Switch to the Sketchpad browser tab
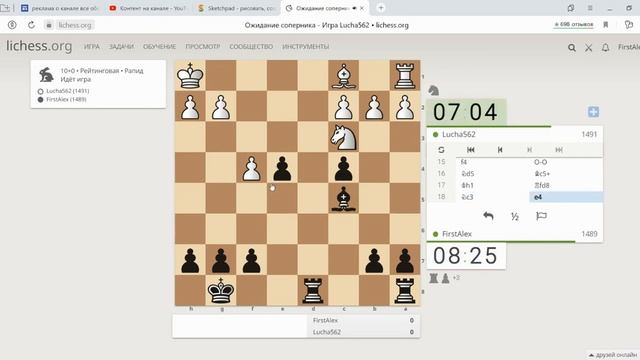Image resolution: width=640 pixels, height=360 pixels. click(x=236, y=8)
